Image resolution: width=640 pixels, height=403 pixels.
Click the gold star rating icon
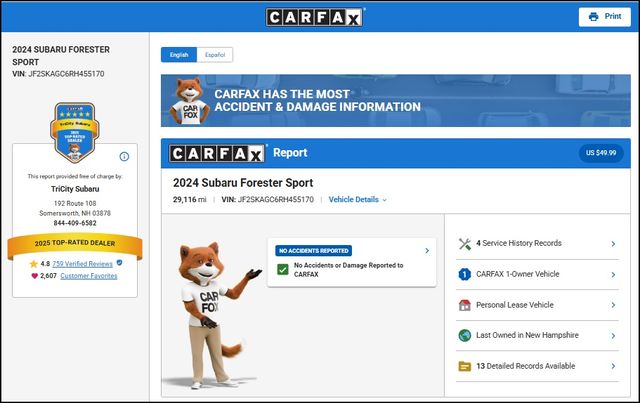(x=33, y=264)
